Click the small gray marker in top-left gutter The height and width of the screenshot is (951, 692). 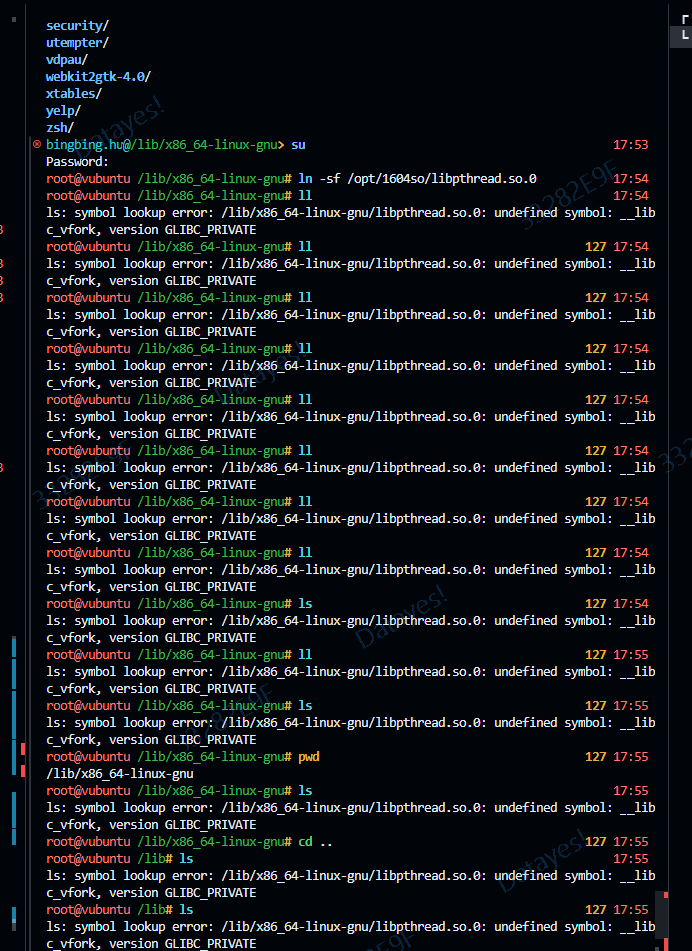click(13, 19)
